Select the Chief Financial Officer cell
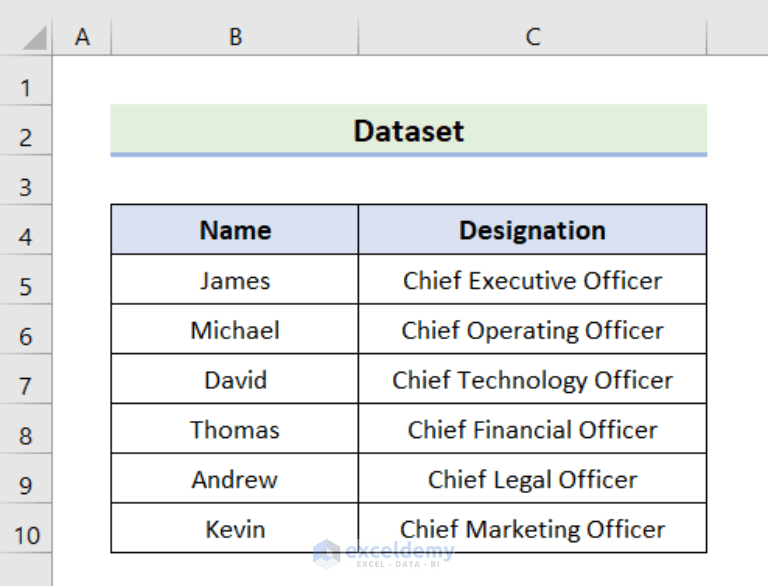Viewport: 768px width, 586px height. click(x=532, y=429)
